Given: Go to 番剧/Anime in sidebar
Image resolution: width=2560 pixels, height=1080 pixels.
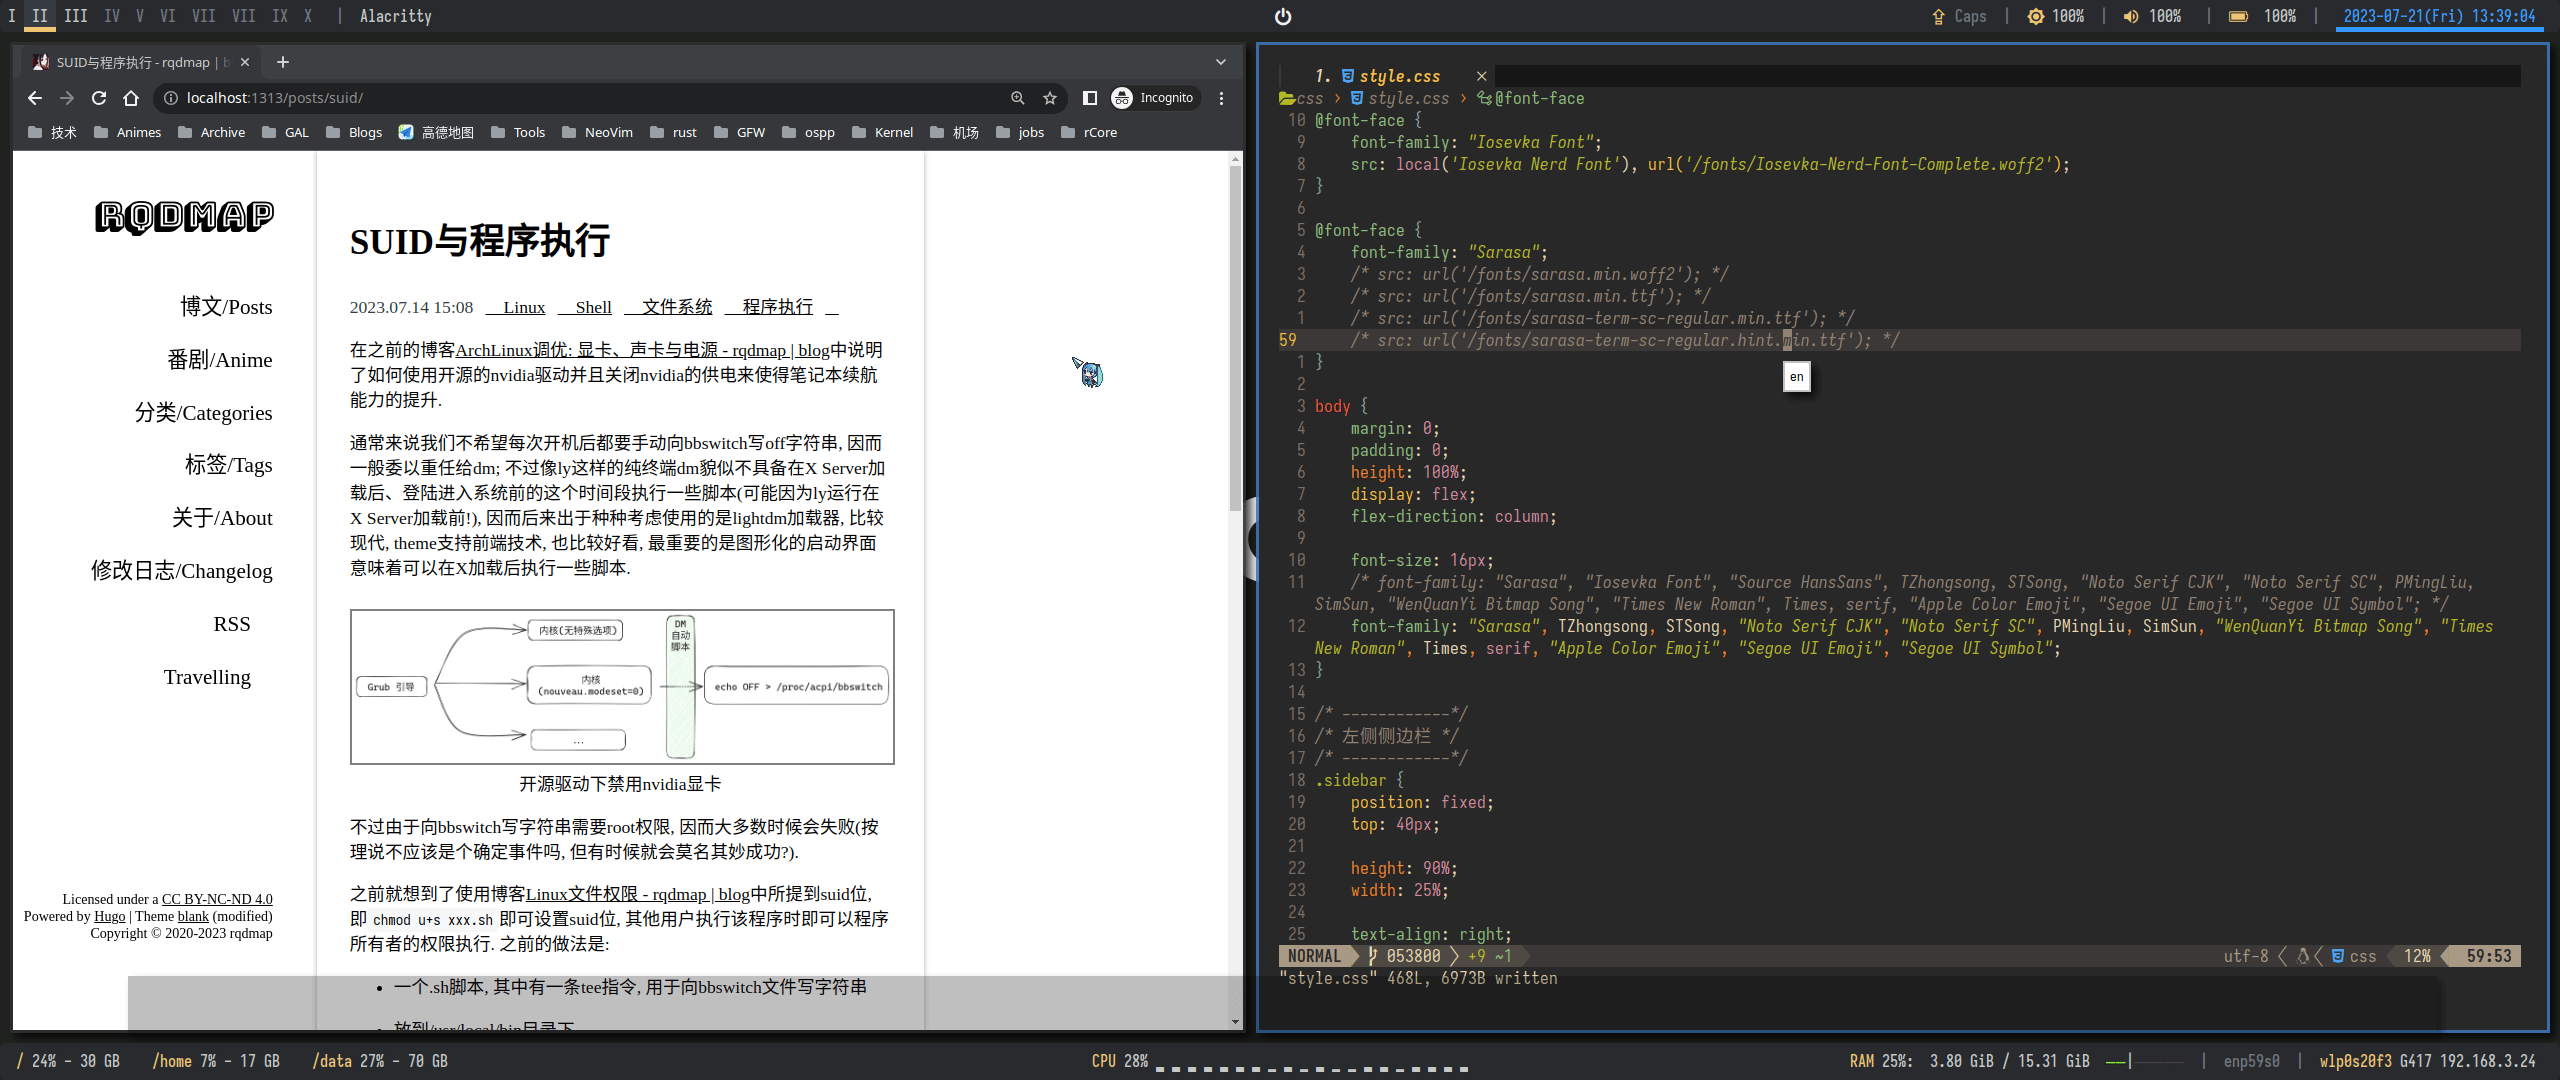Looking at the screenshot, I should (x=220, y=359).
